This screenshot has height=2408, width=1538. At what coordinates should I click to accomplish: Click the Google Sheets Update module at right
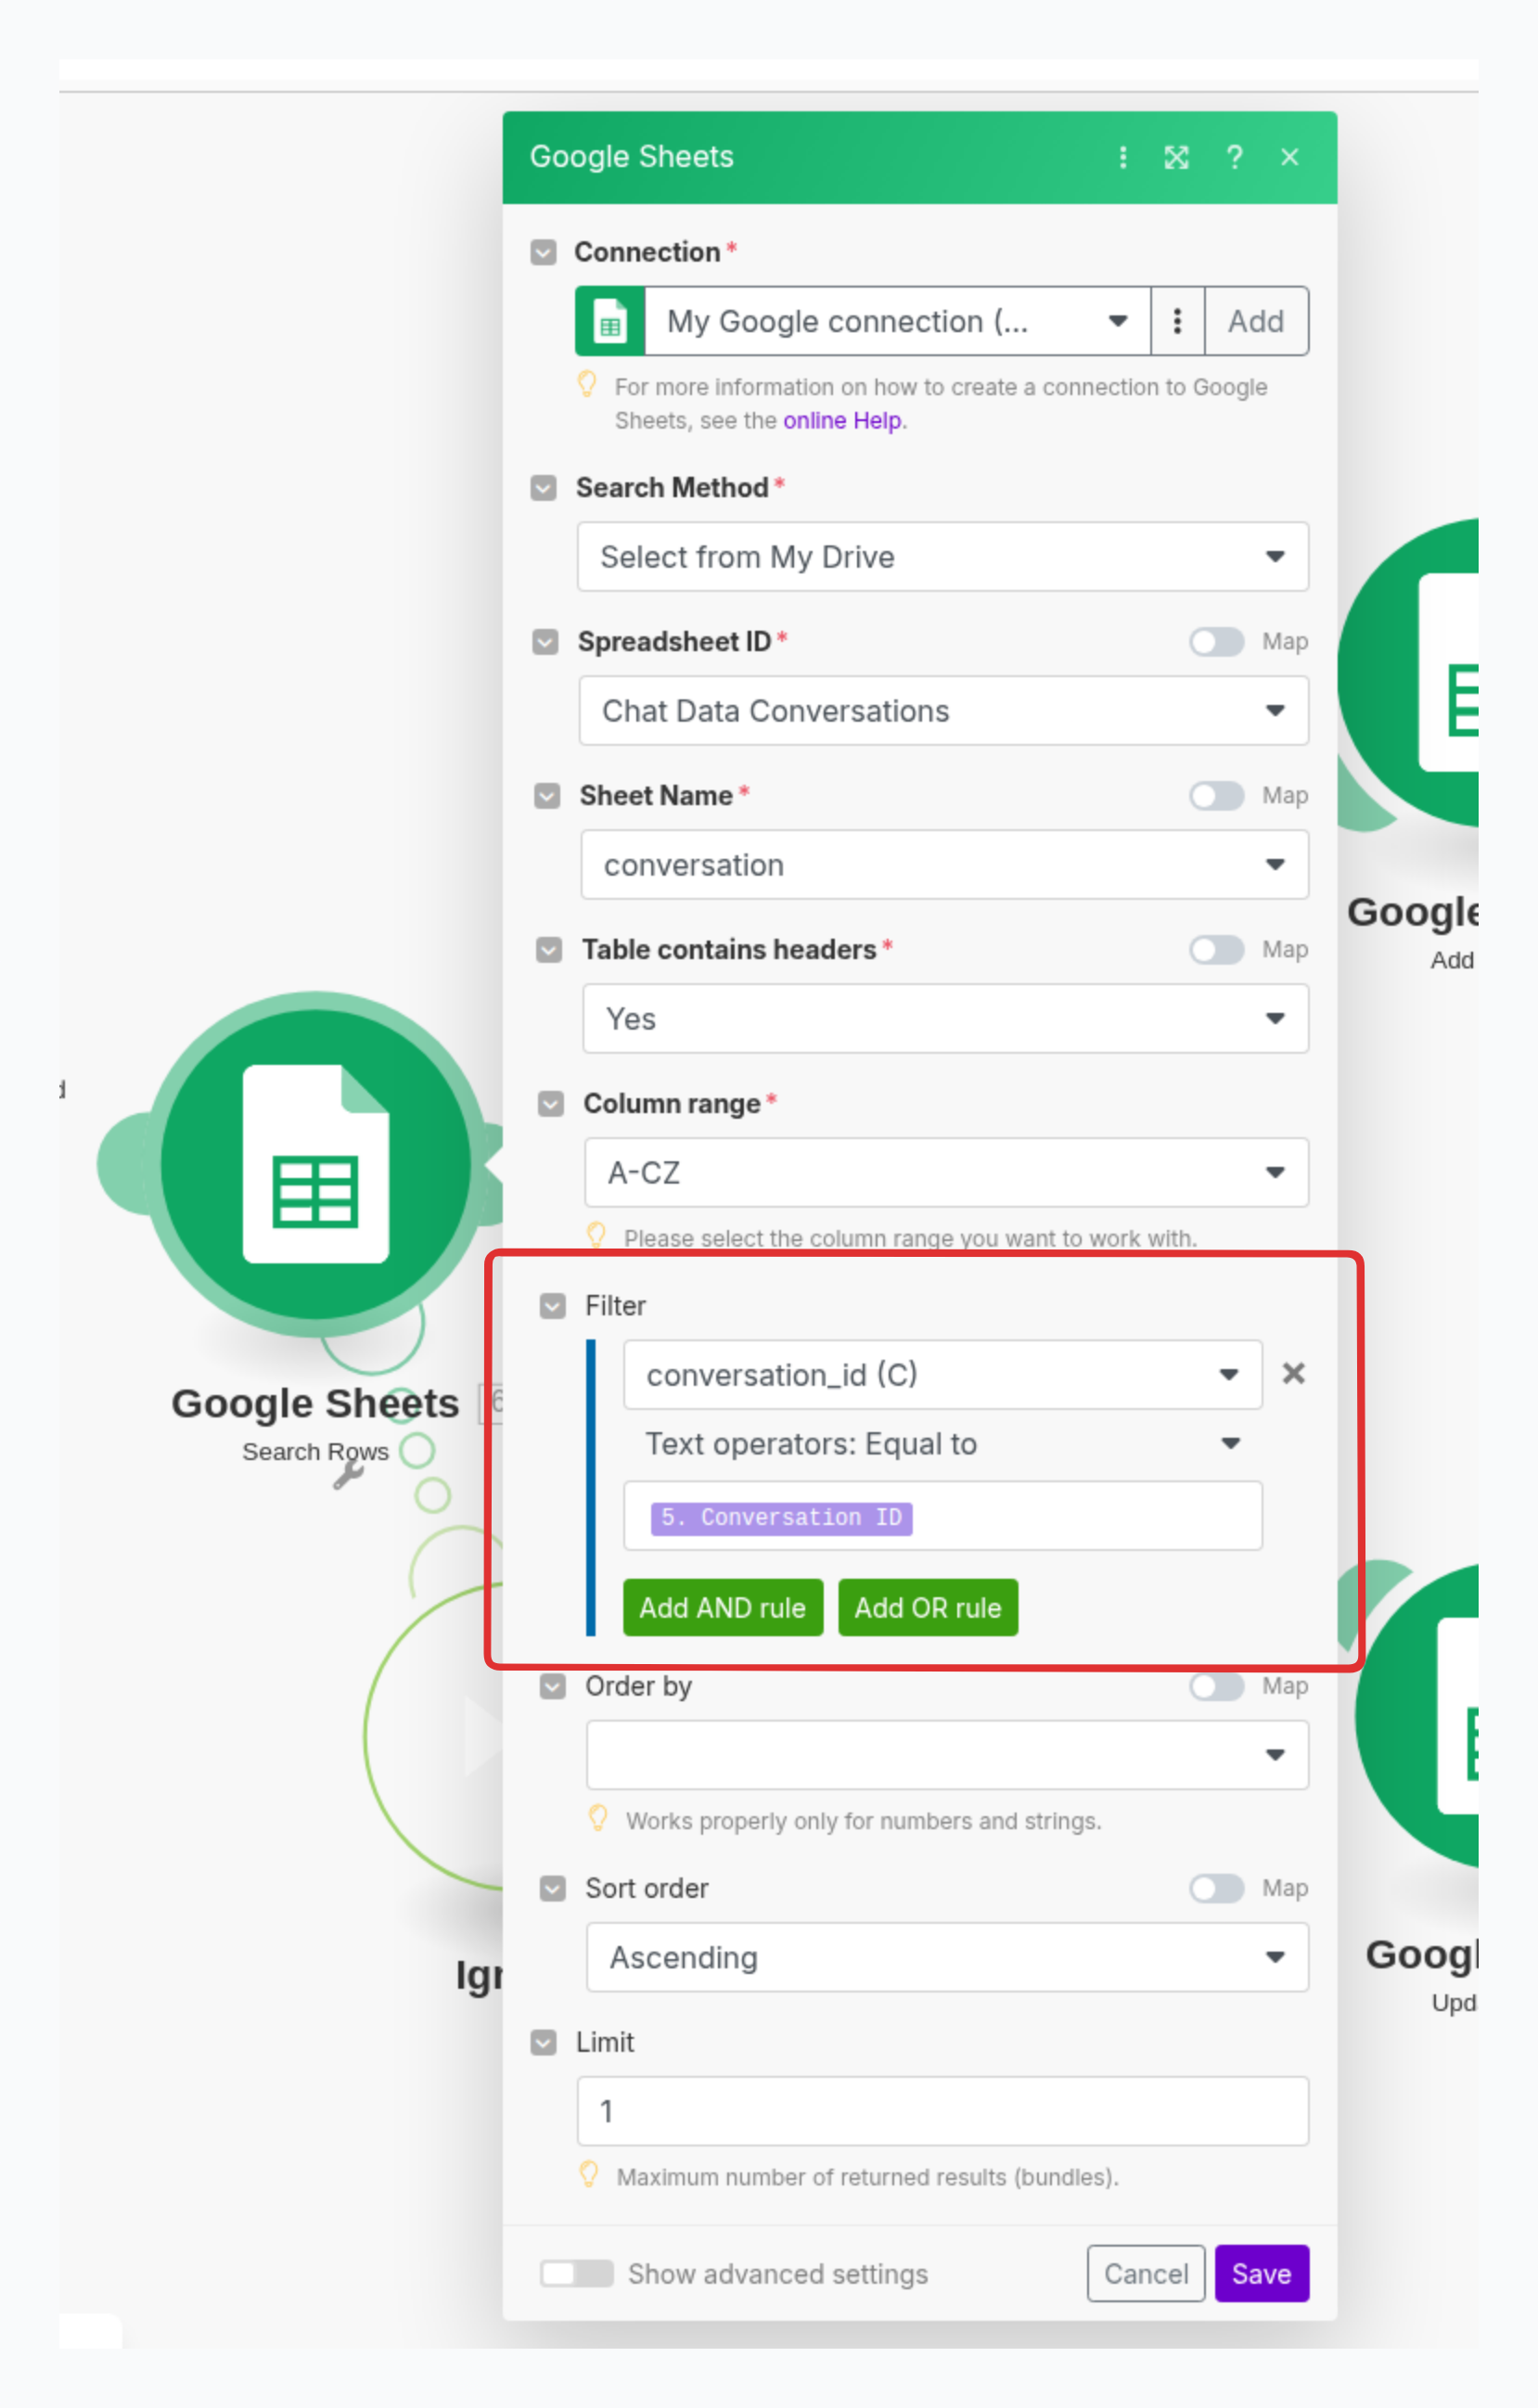coord(1418,1714)
